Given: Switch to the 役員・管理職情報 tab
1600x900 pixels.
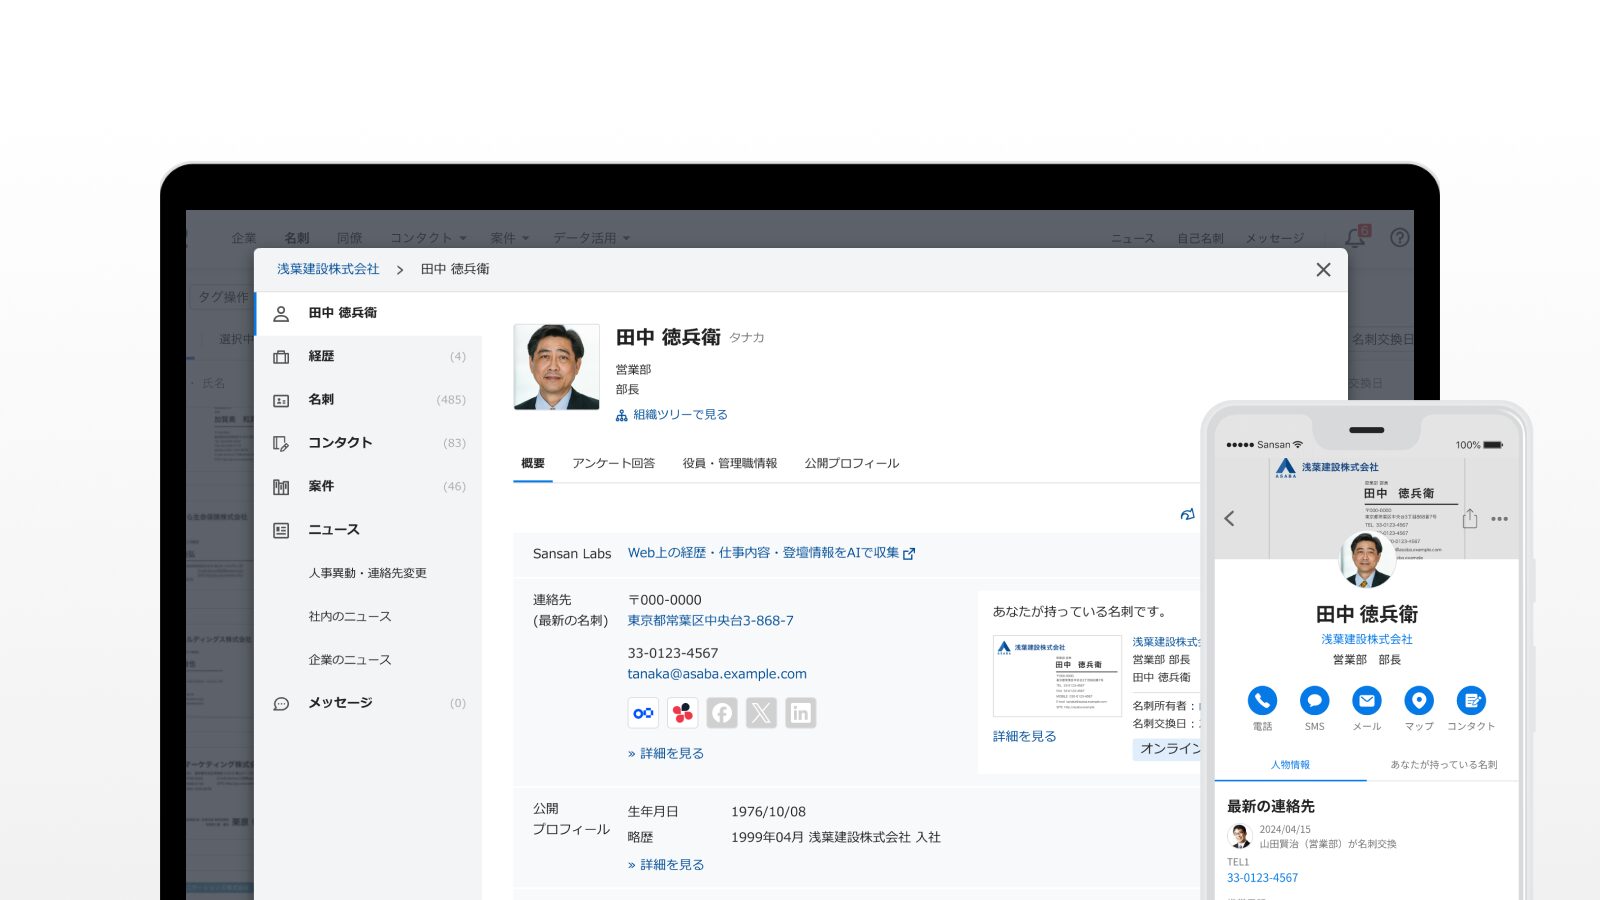Looking at the screenshot, I should [x=729, y=464].
